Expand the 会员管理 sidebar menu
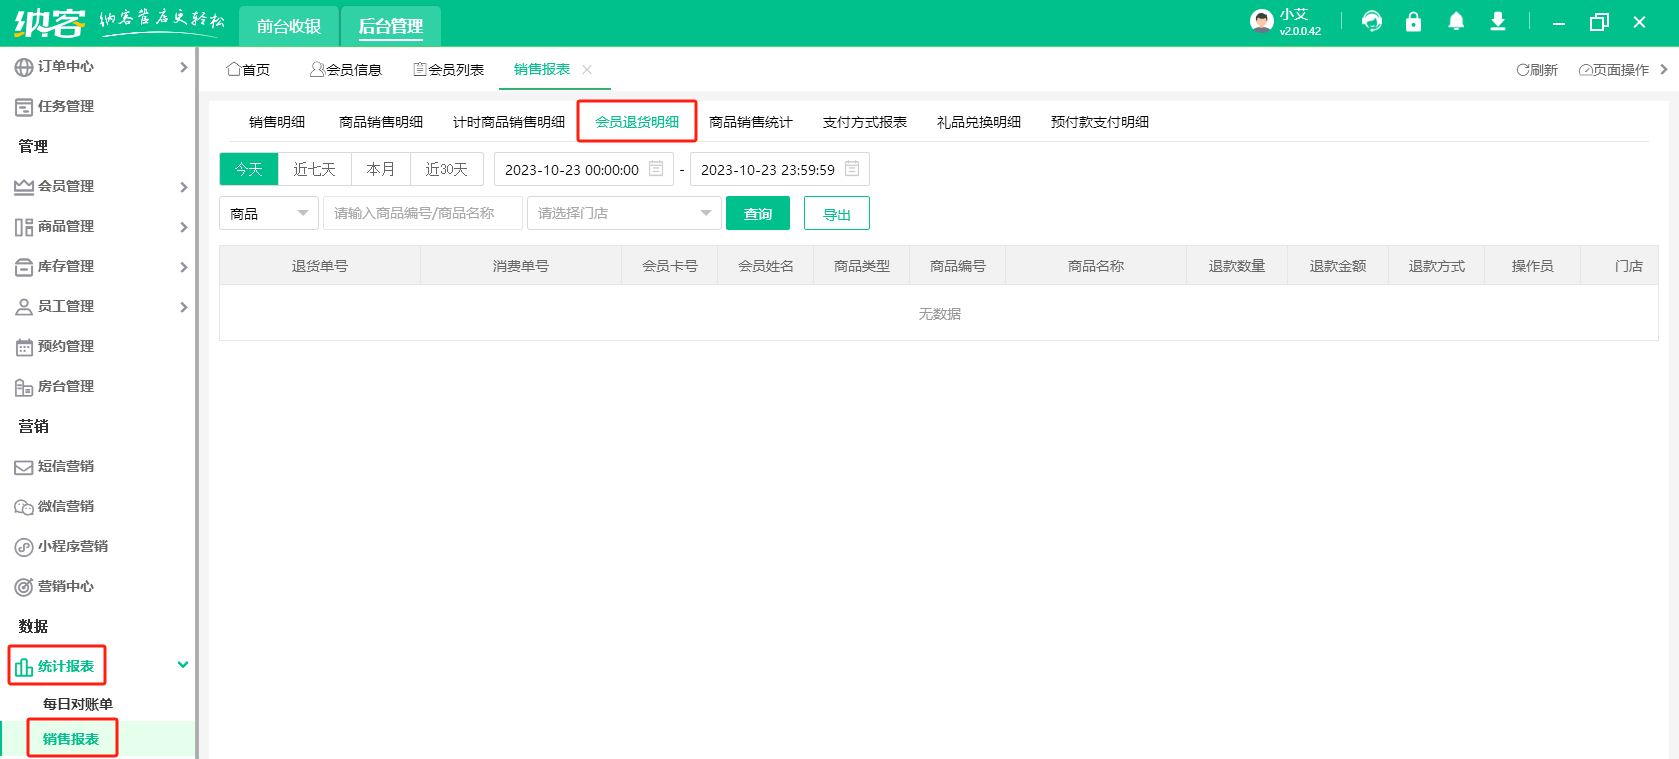Screen dimensions: 1679x759 (100, 186)
